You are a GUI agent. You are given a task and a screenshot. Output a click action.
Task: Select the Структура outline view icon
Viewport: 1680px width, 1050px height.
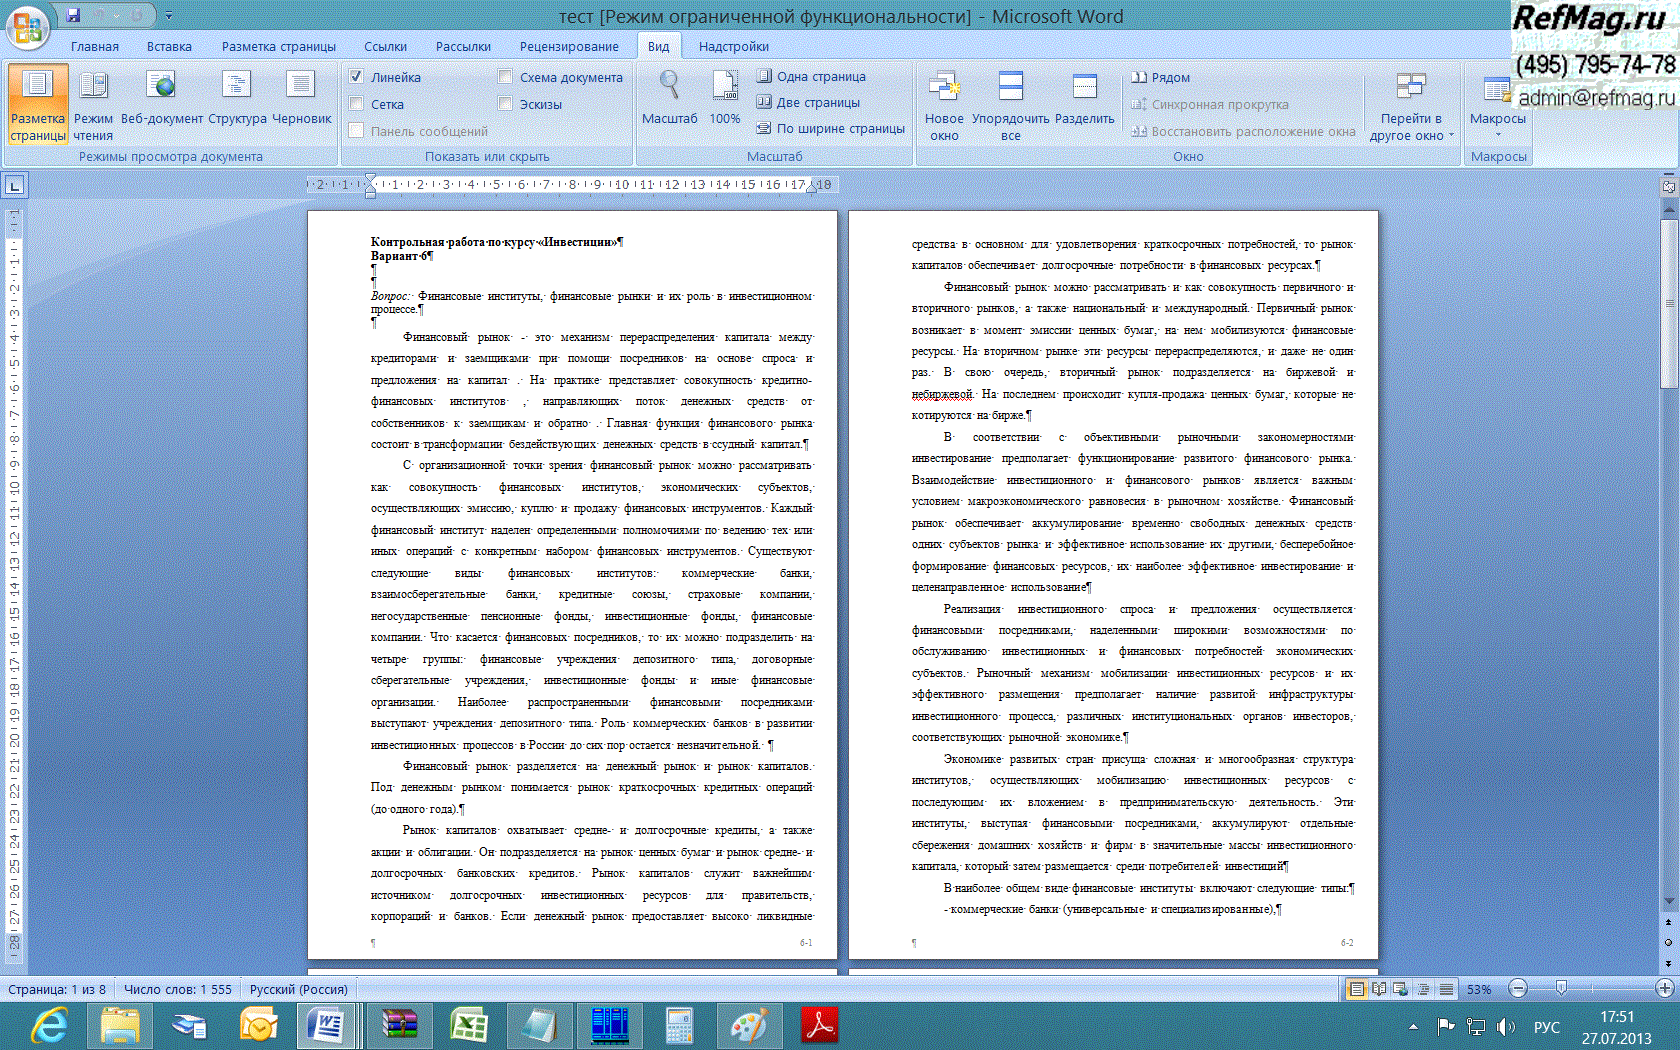coord(237,87)
